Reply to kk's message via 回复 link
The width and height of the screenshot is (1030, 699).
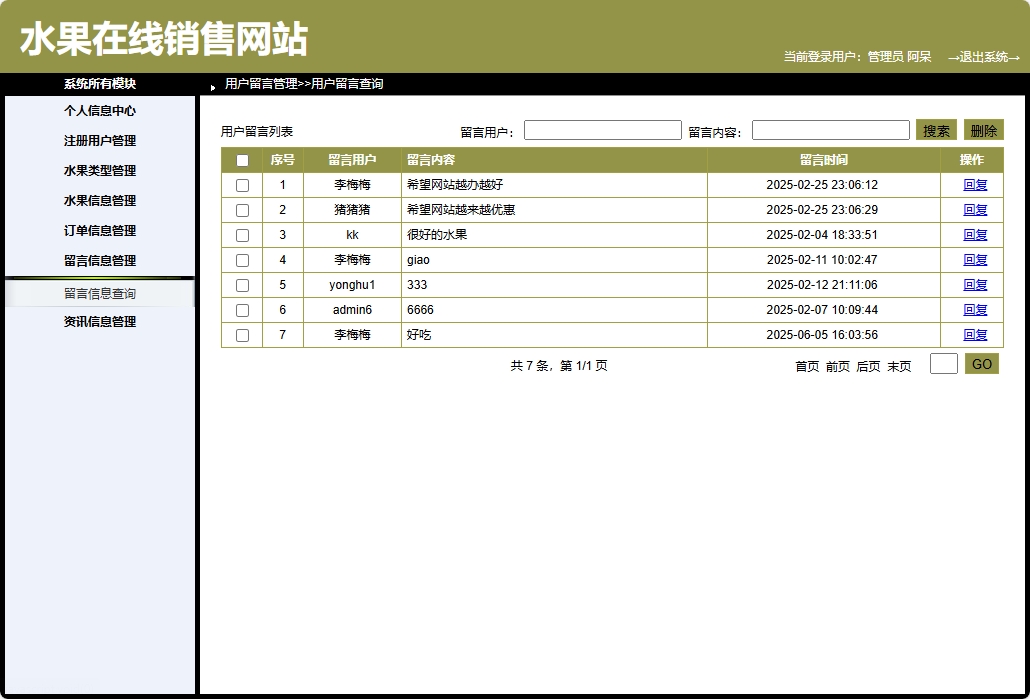point(974,235)
